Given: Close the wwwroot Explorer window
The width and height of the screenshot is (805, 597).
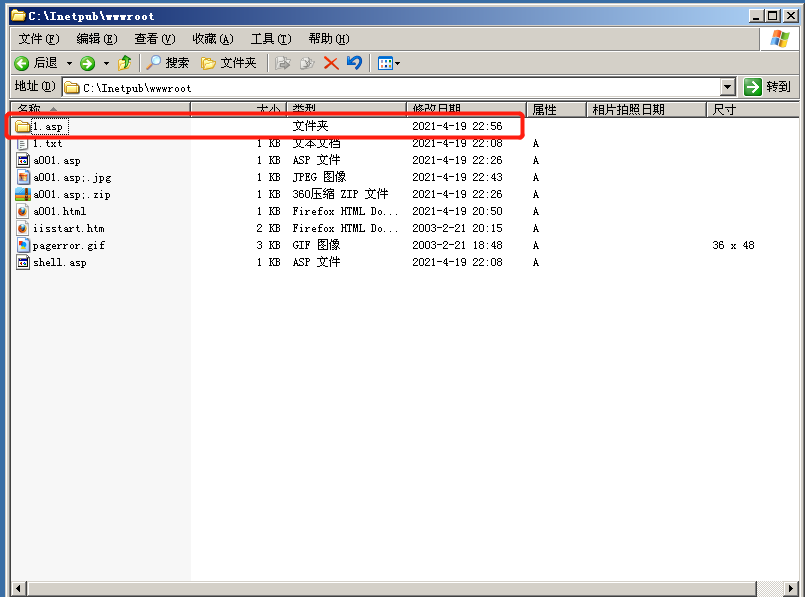Looking at the screenshot, I should [x=791, y=16].
